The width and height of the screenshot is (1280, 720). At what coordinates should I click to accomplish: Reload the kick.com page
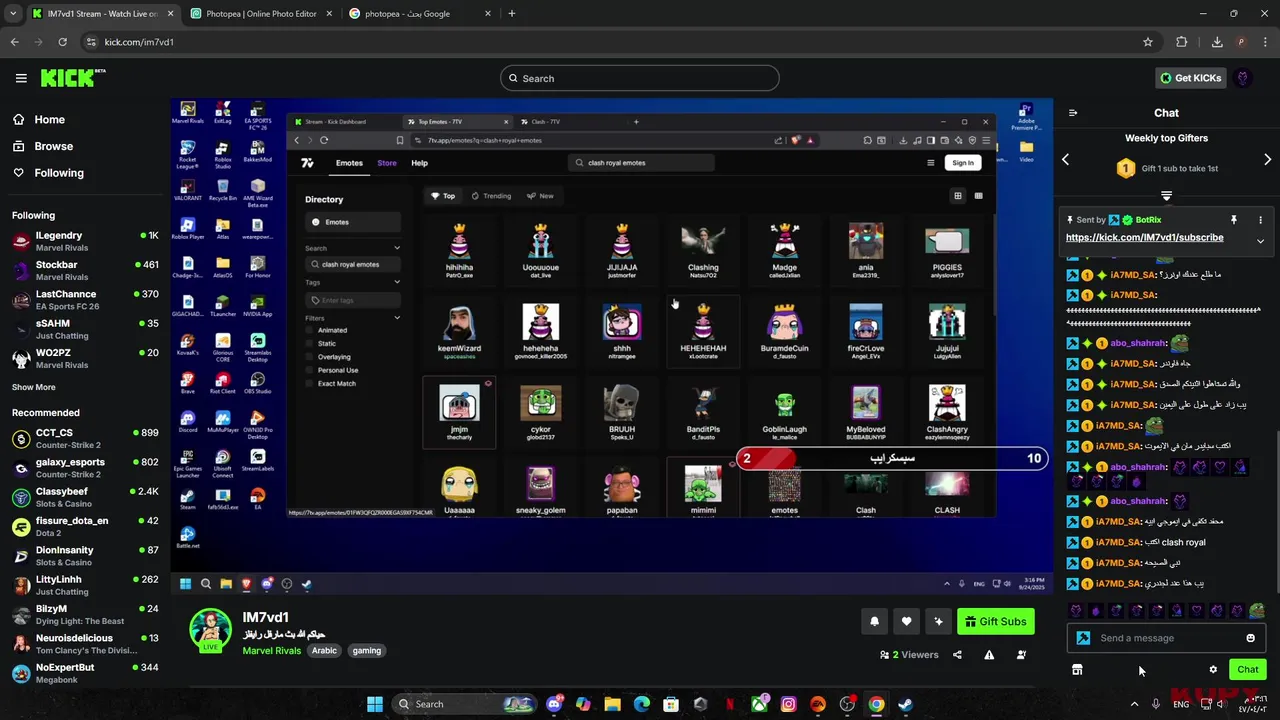(62, 42)
